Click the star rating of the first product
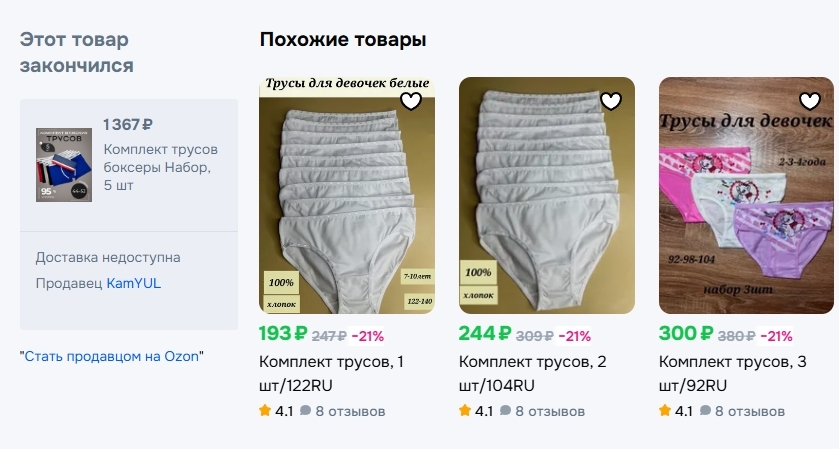Screen dimensions: 839x449 coord(275,411)
